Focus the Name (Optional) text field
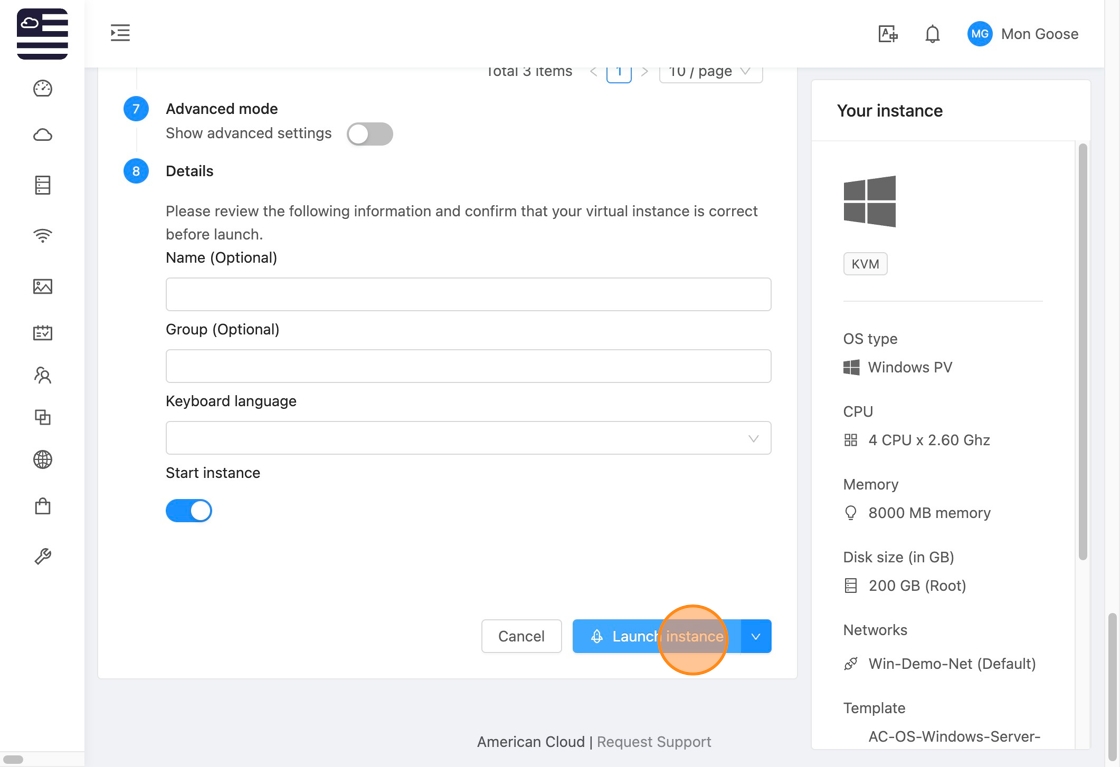The width and height of the screenshot is (1120, 767). pyautogui.click(x=468, y=294)
